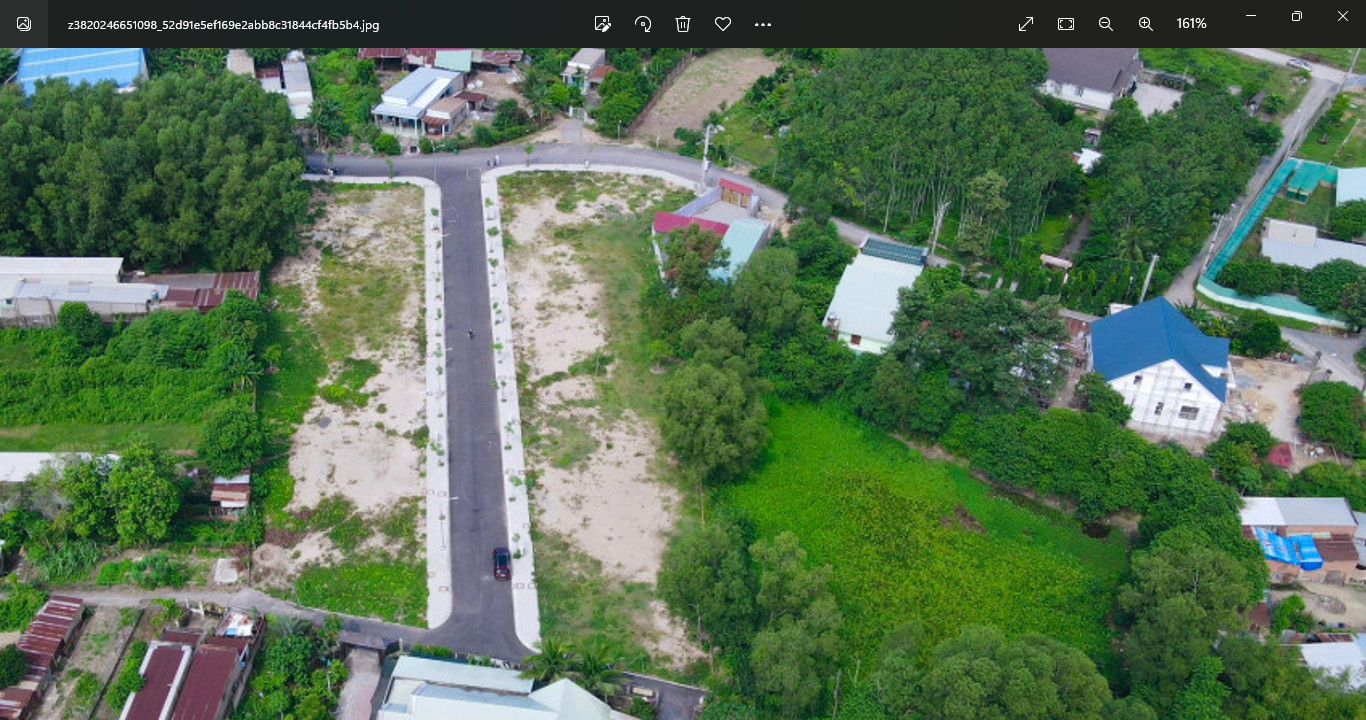Viewport: 1366px width, 720px height.
Task: Delete the photo using the trash icon
Action: pyautogui.click(x=683, y=24)
